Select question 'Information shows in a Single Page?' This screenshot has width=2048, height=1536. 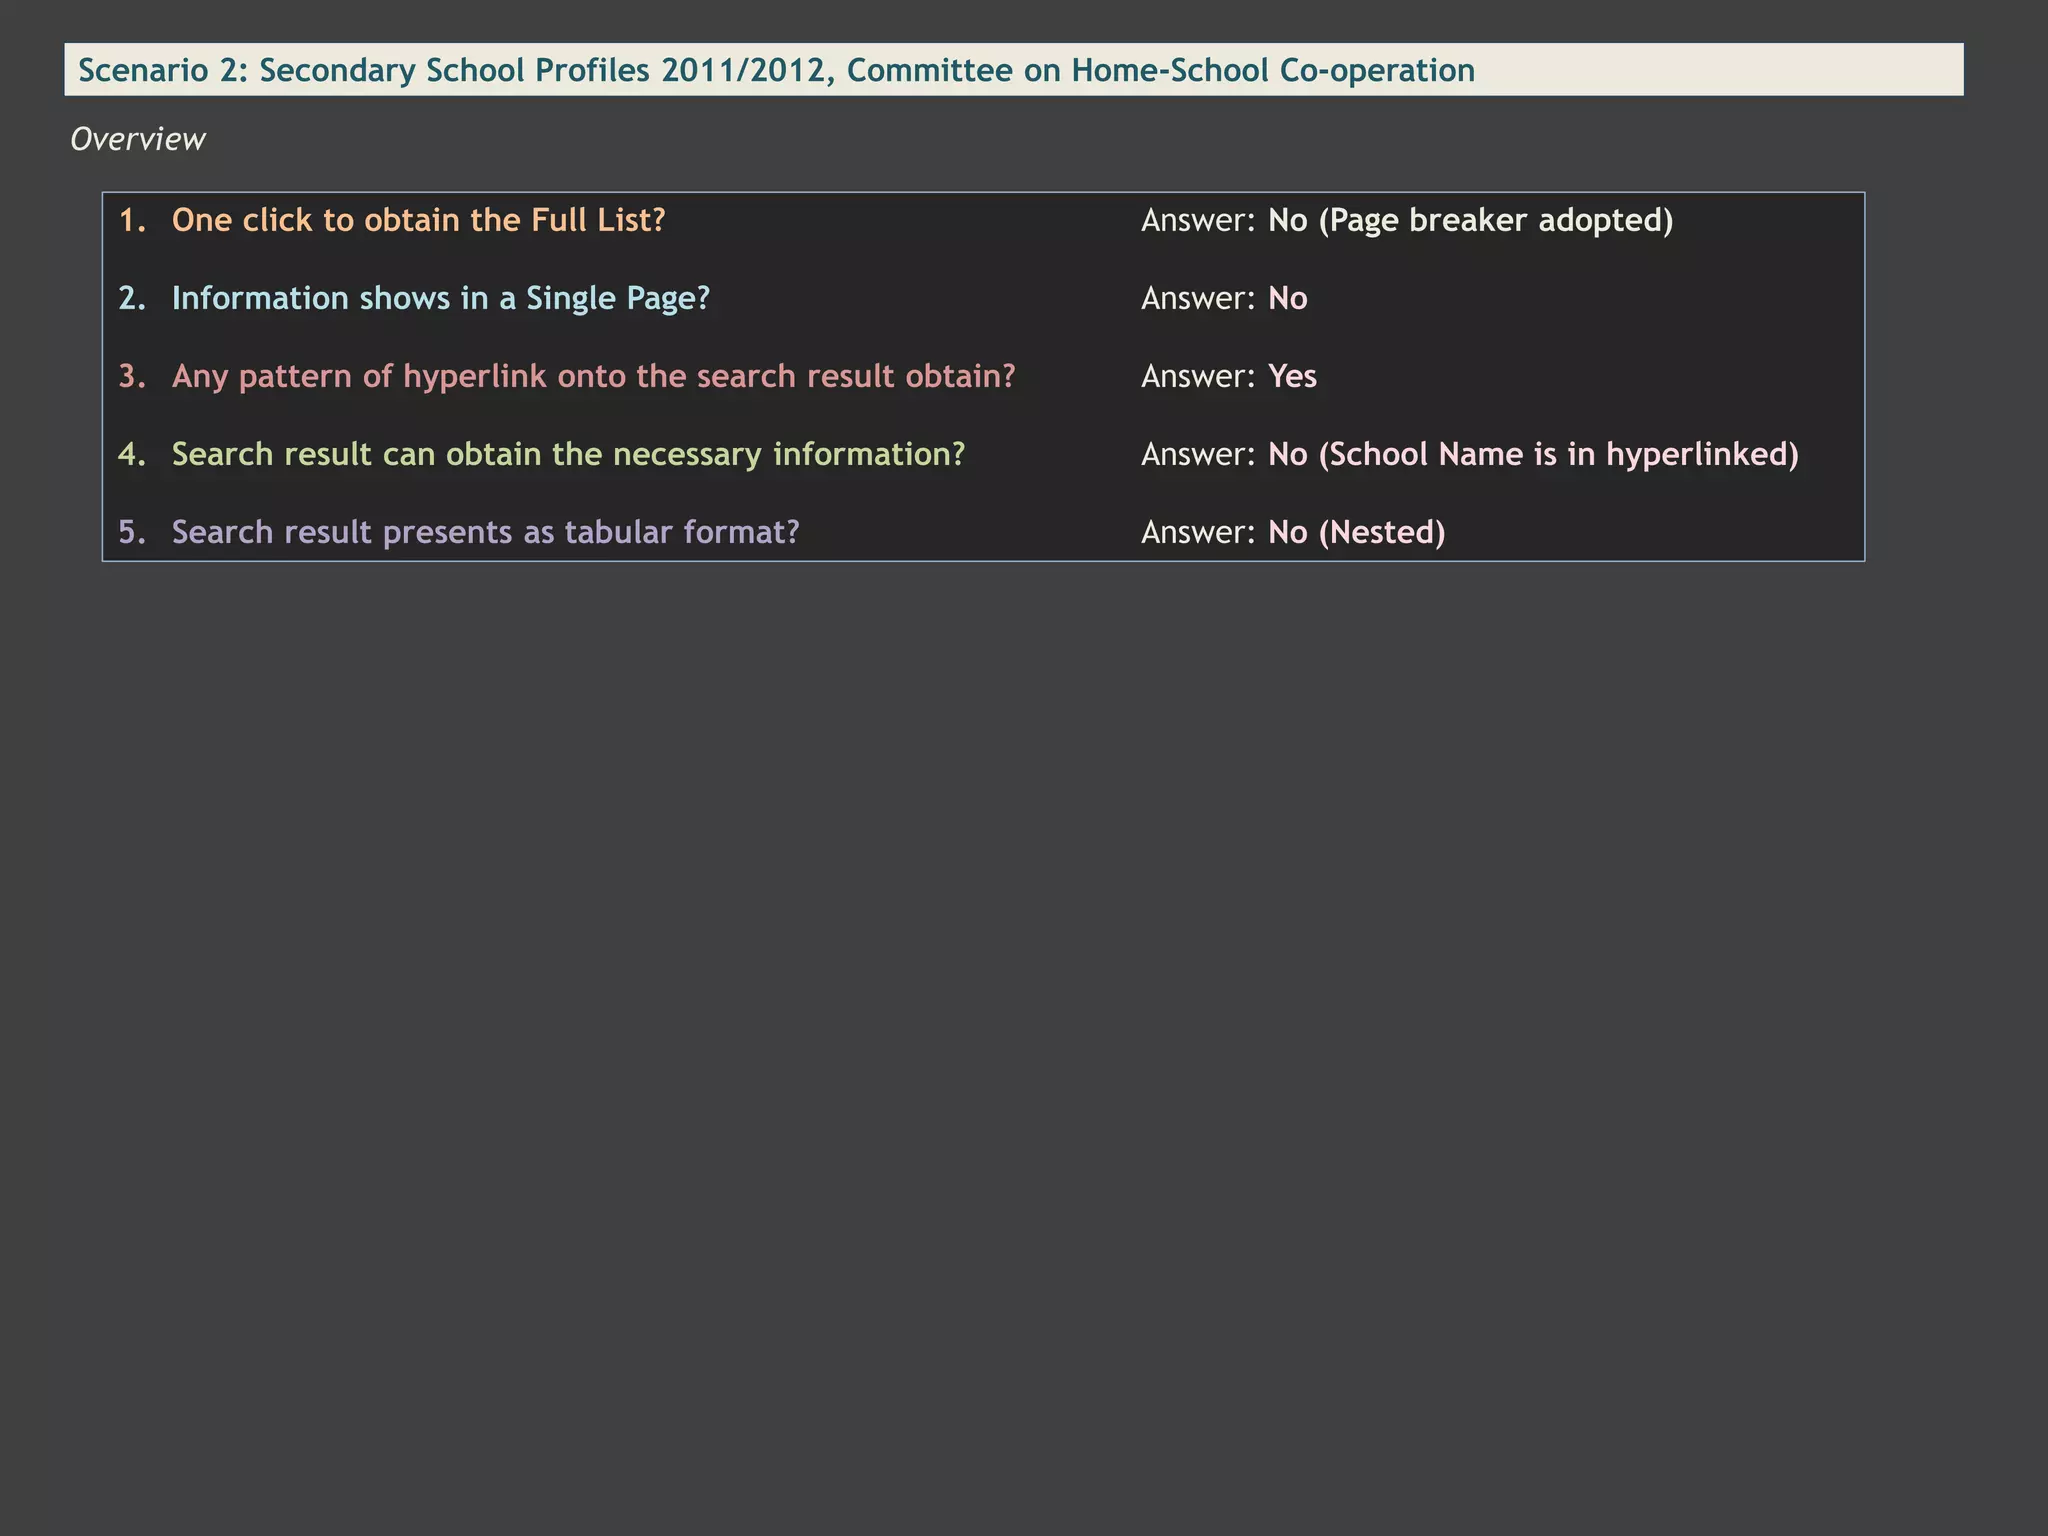point(440,298)
